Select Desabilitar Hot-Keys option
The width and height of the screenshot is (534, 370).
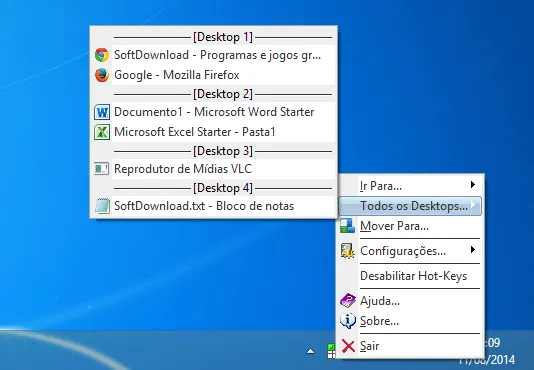click(411, 276)
